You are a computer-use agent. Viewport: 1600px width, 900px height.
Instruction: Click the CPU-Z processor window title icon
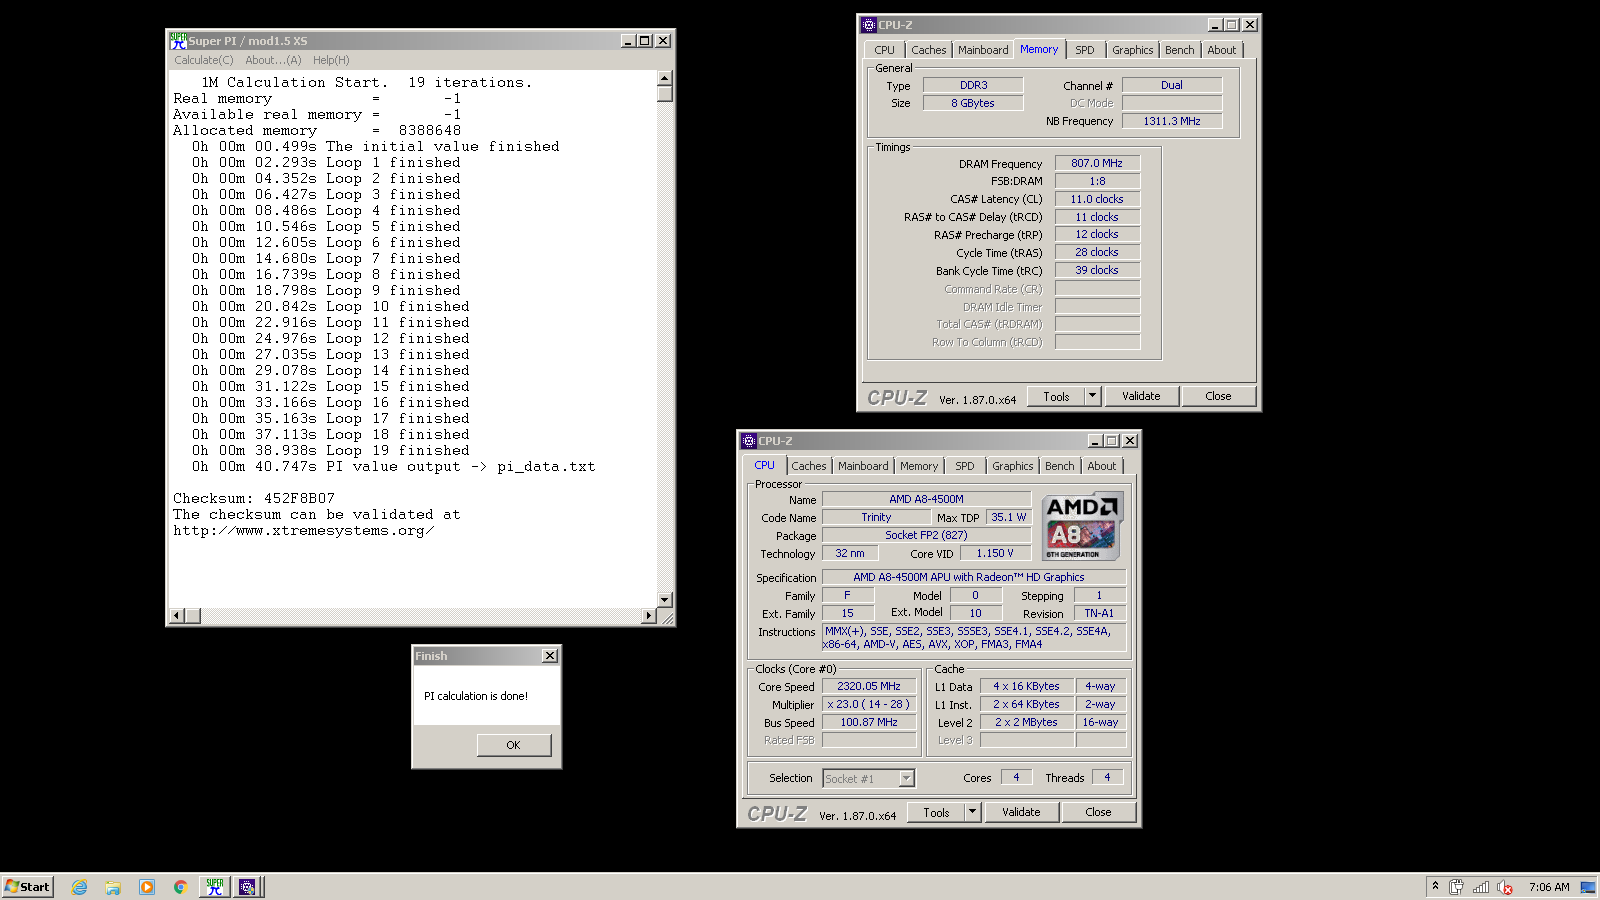coord(749,441)
